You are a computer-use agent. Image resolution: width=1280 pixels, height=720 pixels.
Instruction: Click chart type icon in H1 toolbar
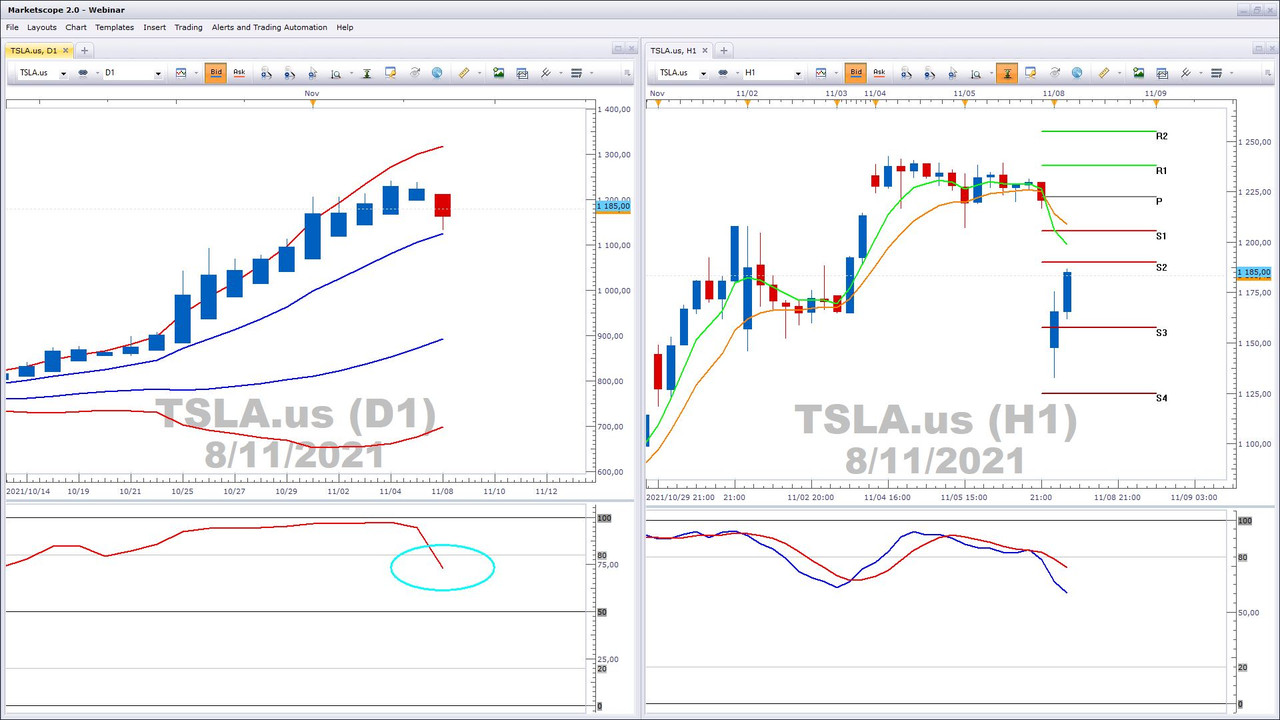820,73
